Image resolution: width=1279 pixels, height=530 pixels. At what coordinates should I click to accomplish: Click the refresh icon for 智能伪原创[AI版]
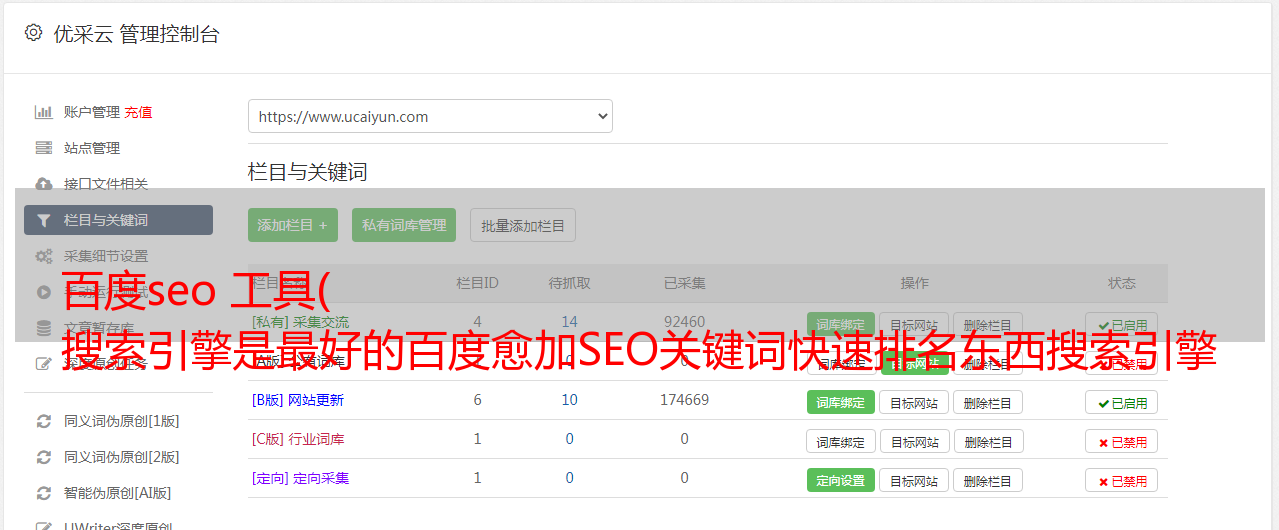click(x=43, y=493)
